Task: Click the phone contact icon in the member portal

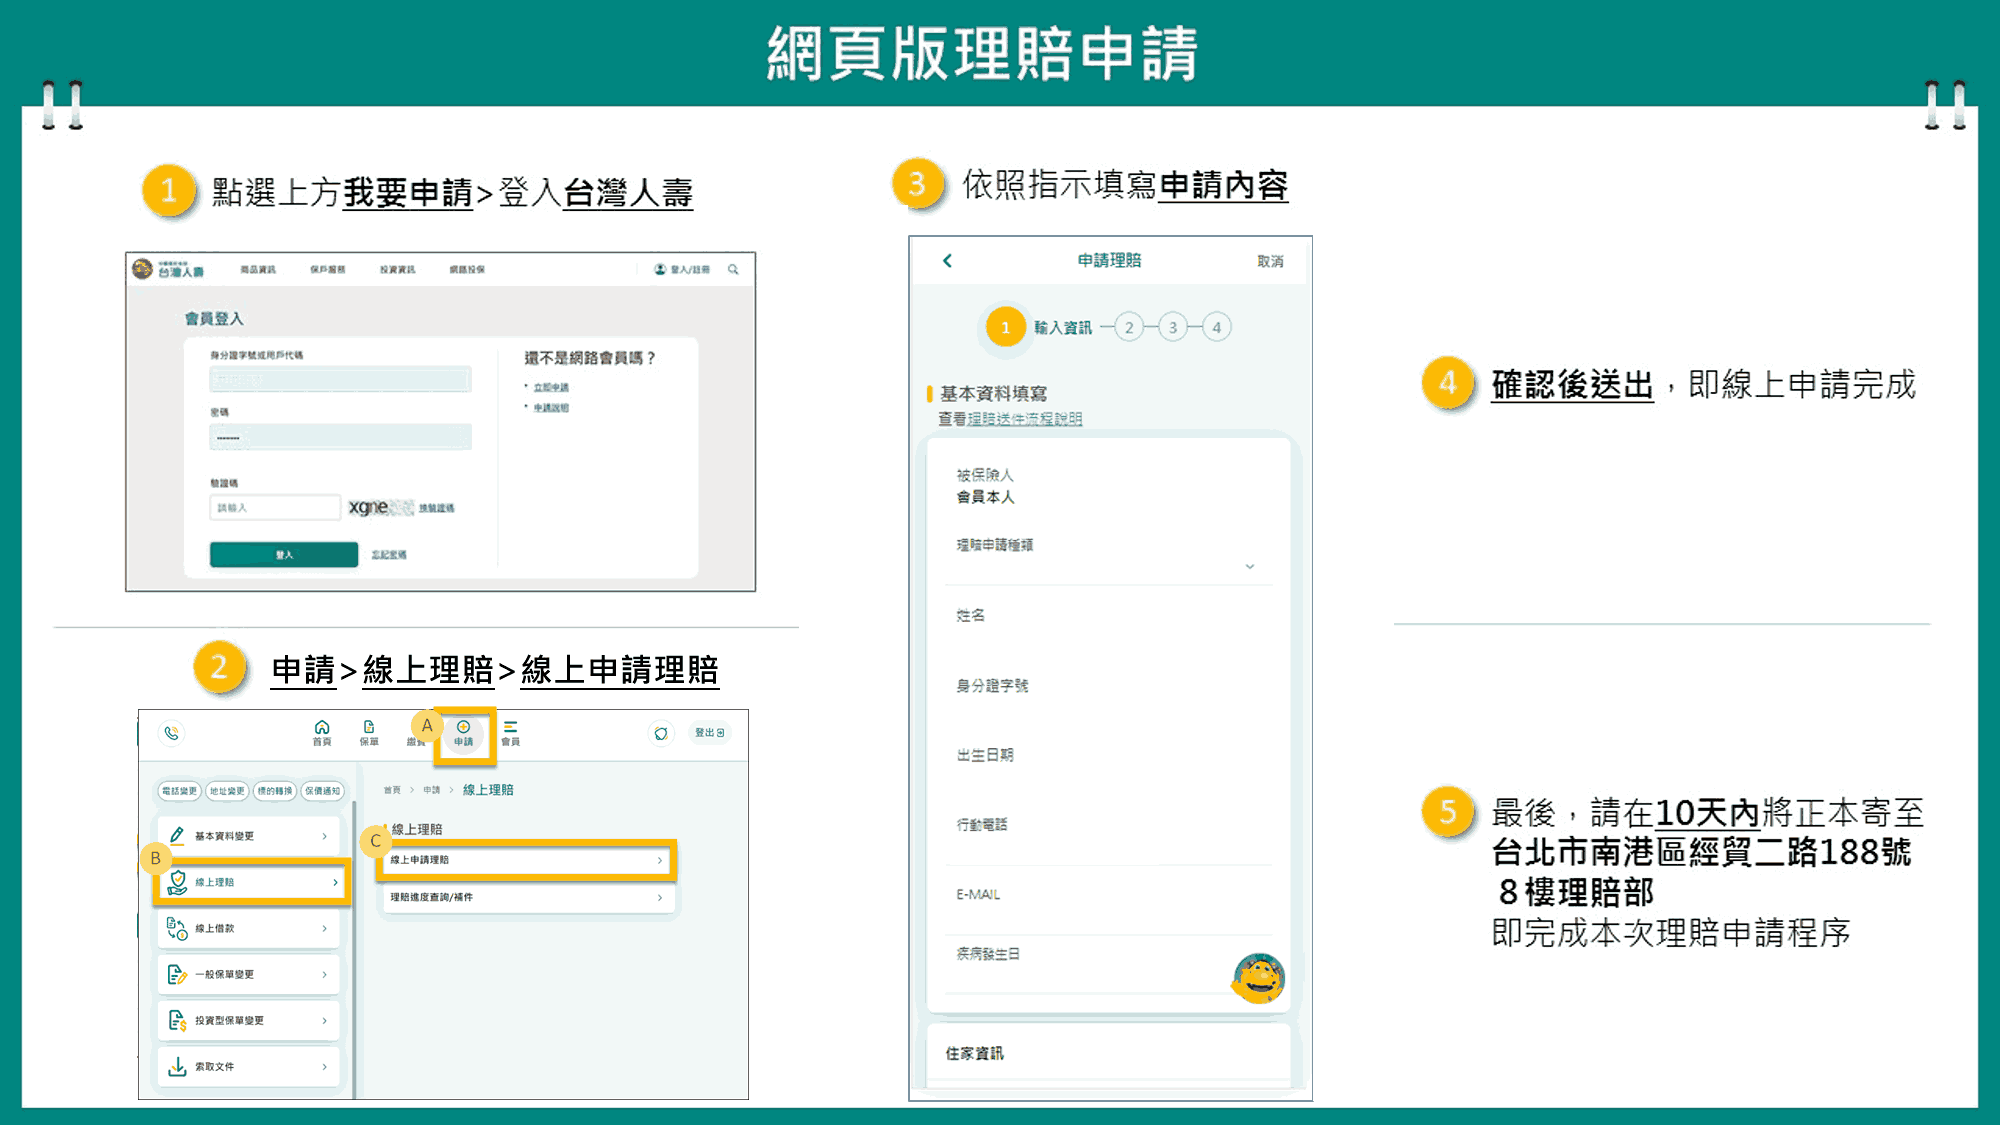Action: [x=172, y=733]
